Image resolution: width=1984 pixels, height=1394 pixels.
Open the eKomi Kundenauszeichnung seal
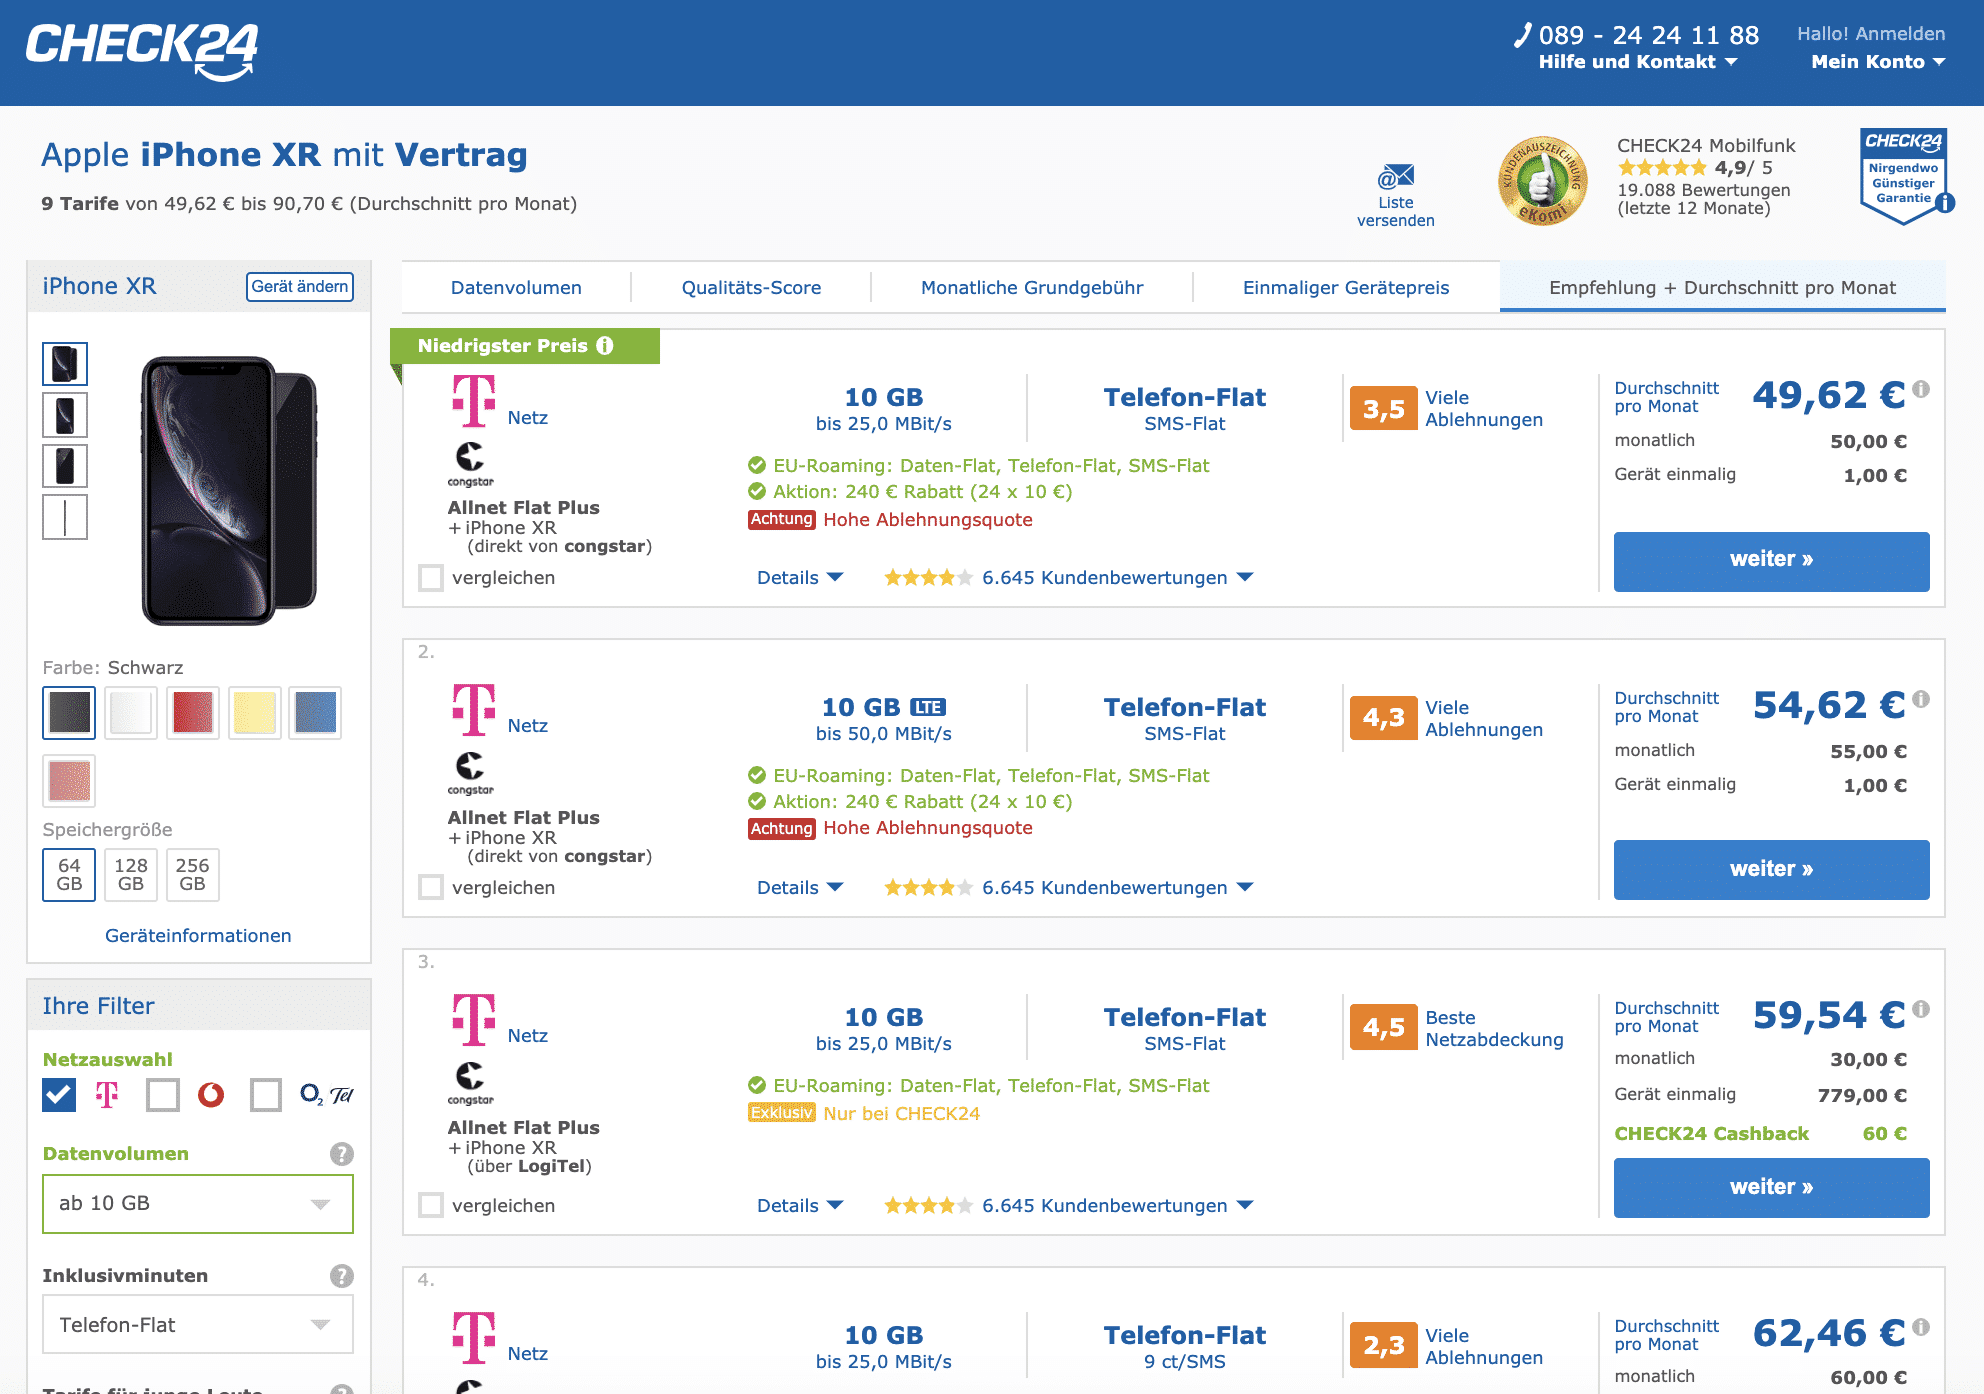[1542, 181]
